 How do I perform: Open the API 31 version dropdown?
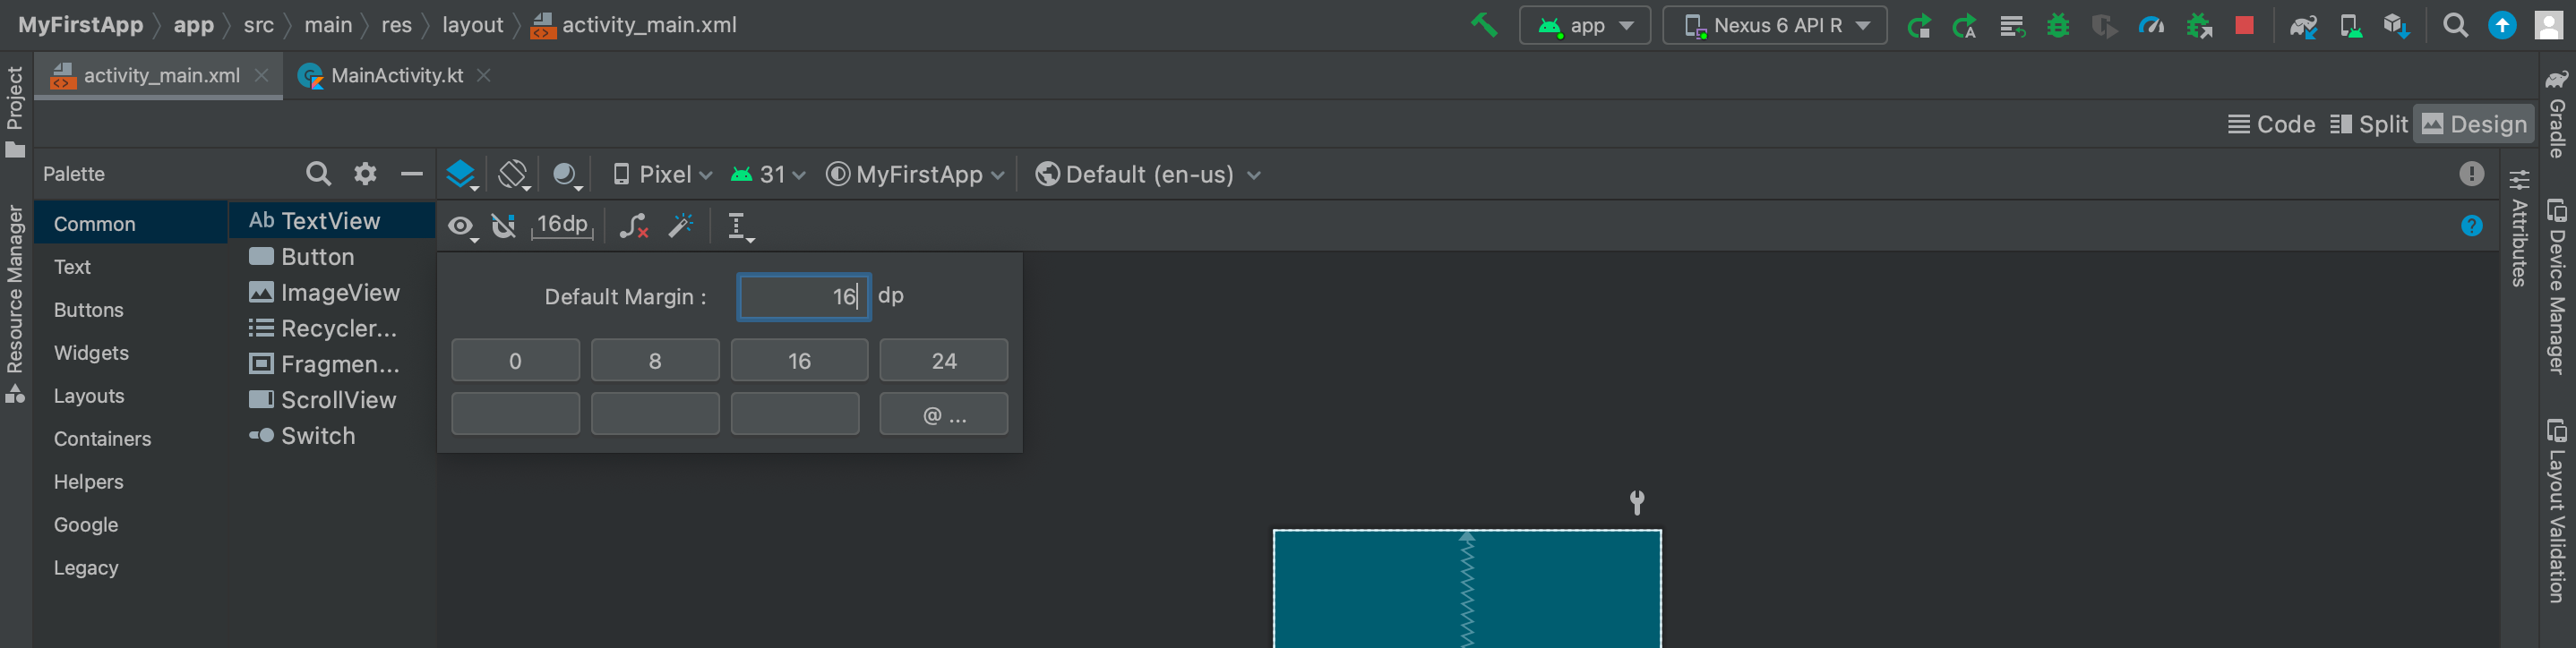point(768,175)
